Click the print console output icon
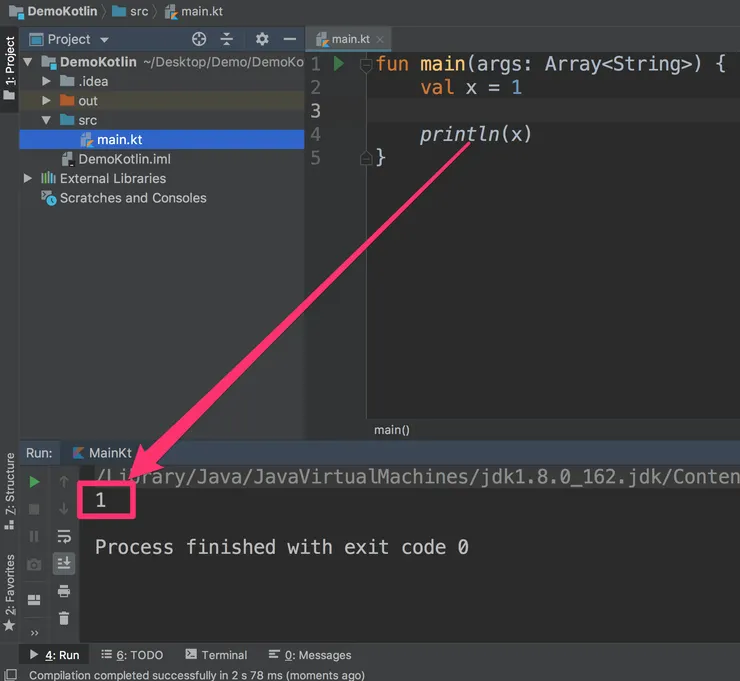 pos(64,591)
